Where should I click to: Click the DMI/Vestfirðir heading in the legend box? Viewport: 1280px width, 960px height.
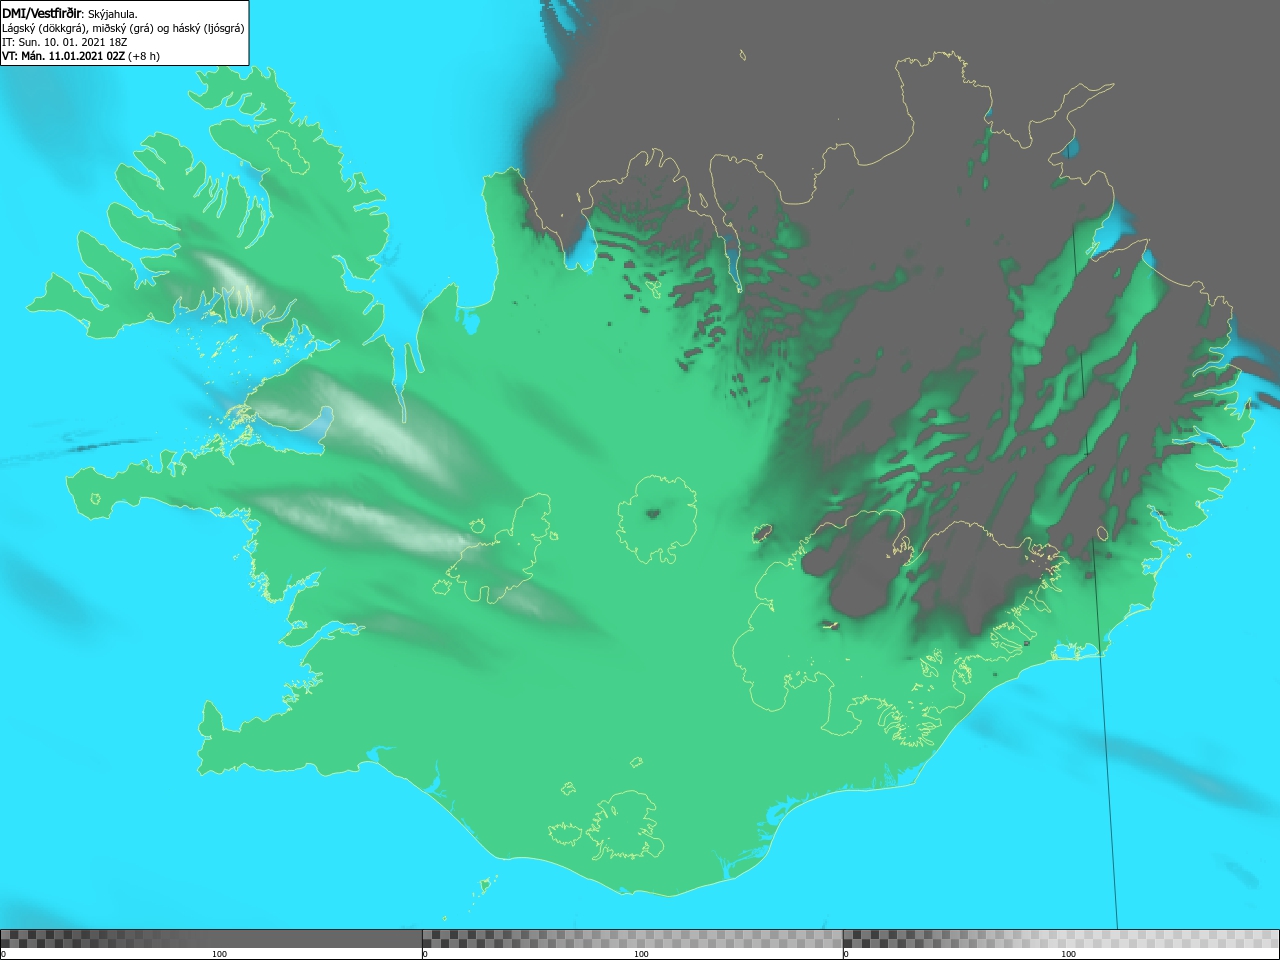[x=42, y=14]
